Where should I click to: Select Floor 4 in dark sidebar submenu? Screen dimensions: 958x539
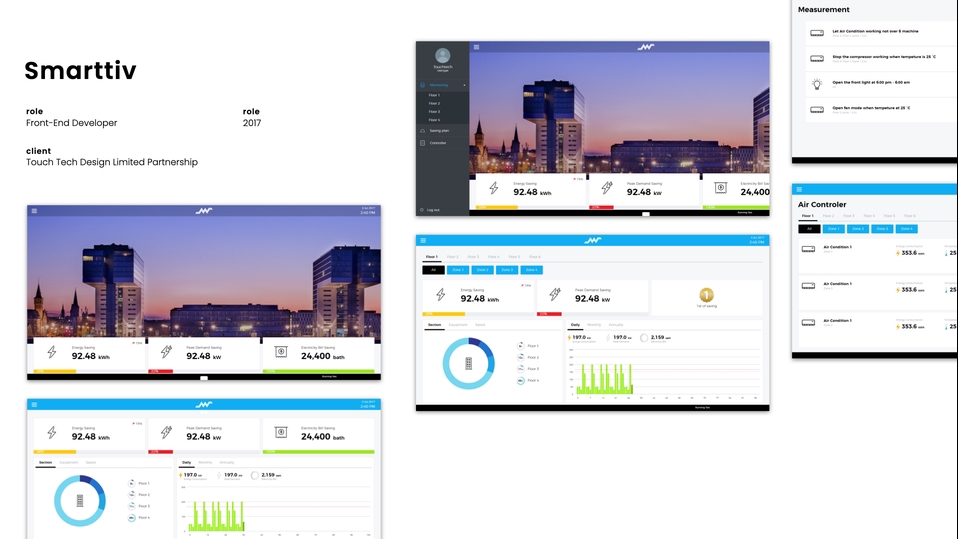(x=434, y=120)
